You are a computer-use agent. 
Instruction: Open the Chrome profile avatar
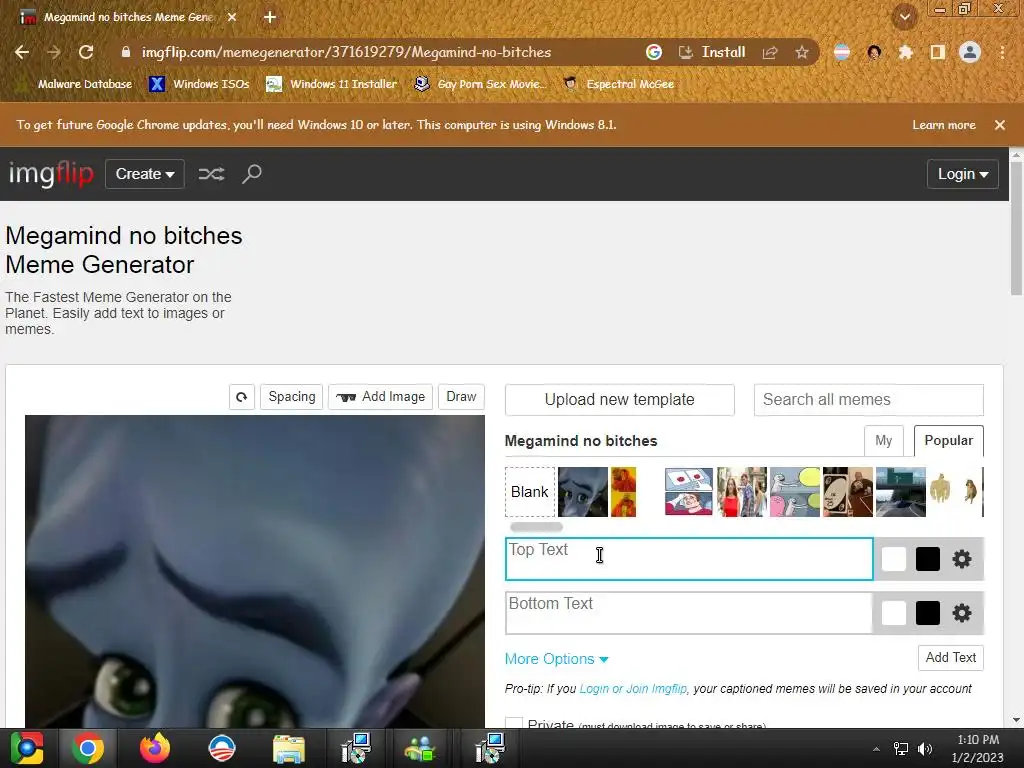970,52
